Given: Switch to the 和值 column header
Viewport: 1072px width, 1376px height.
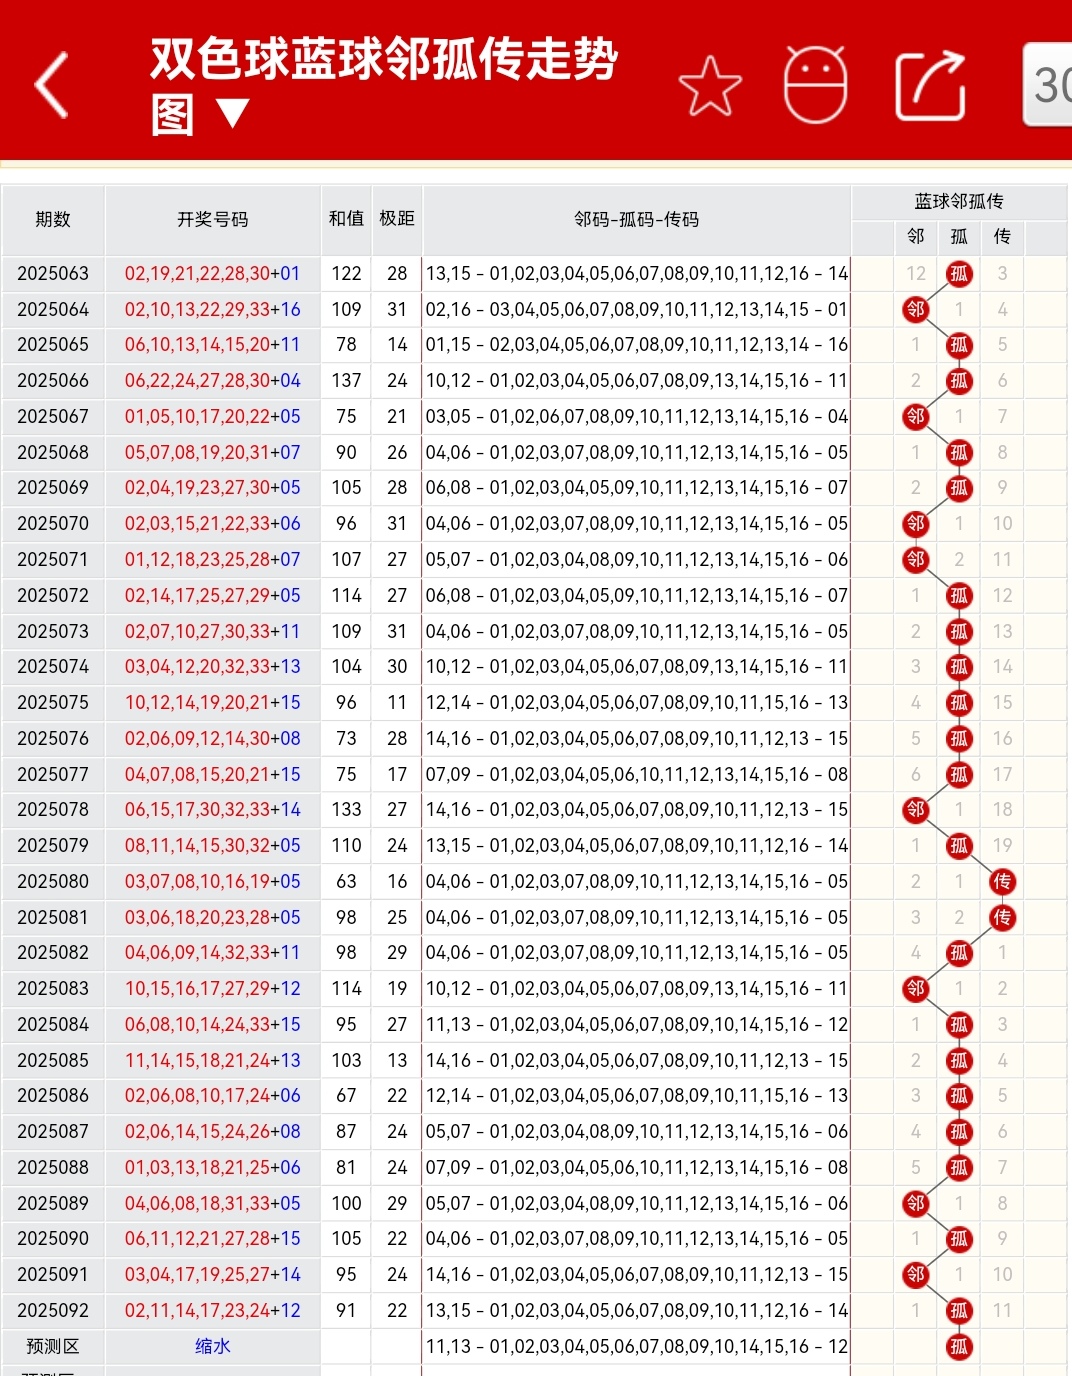Looking at the screenshot, I should (x=345, y=220).
